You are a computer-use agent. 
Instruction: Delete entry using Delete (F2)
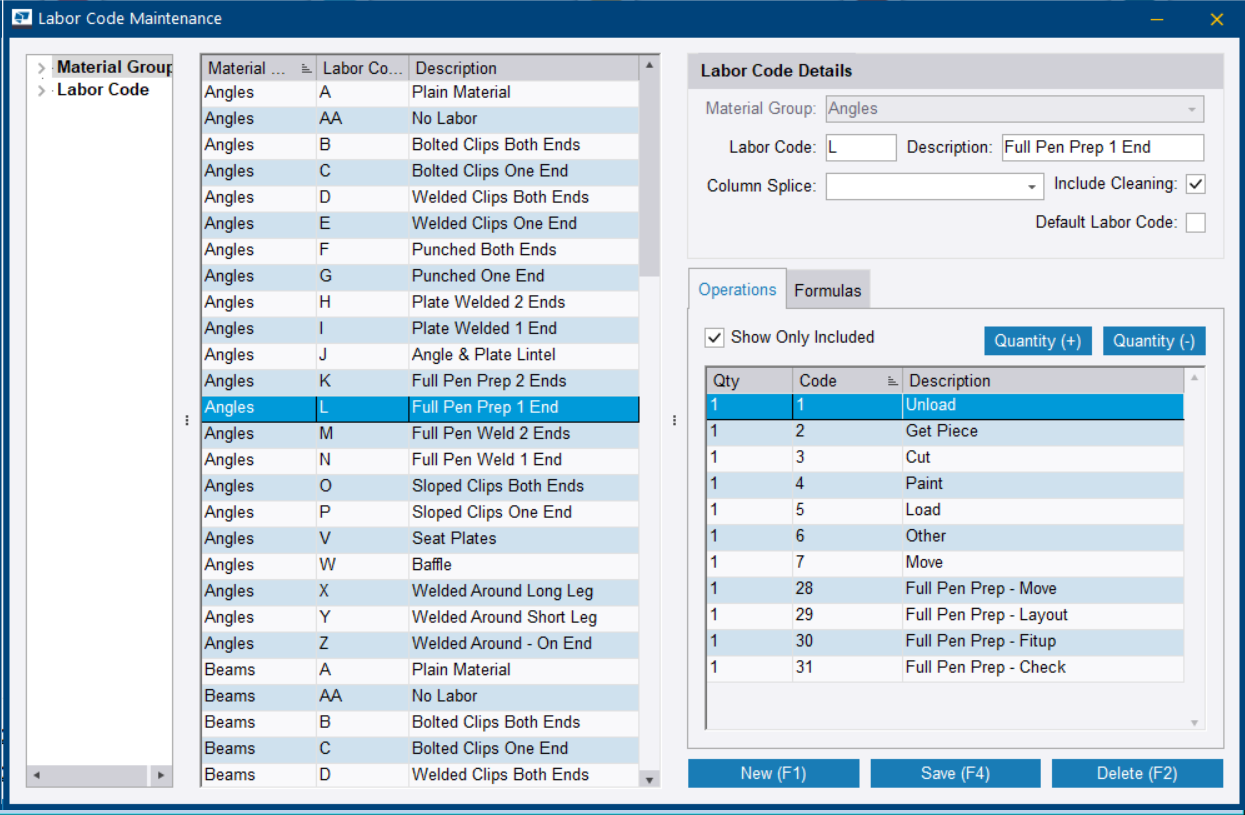[1137, 772]
